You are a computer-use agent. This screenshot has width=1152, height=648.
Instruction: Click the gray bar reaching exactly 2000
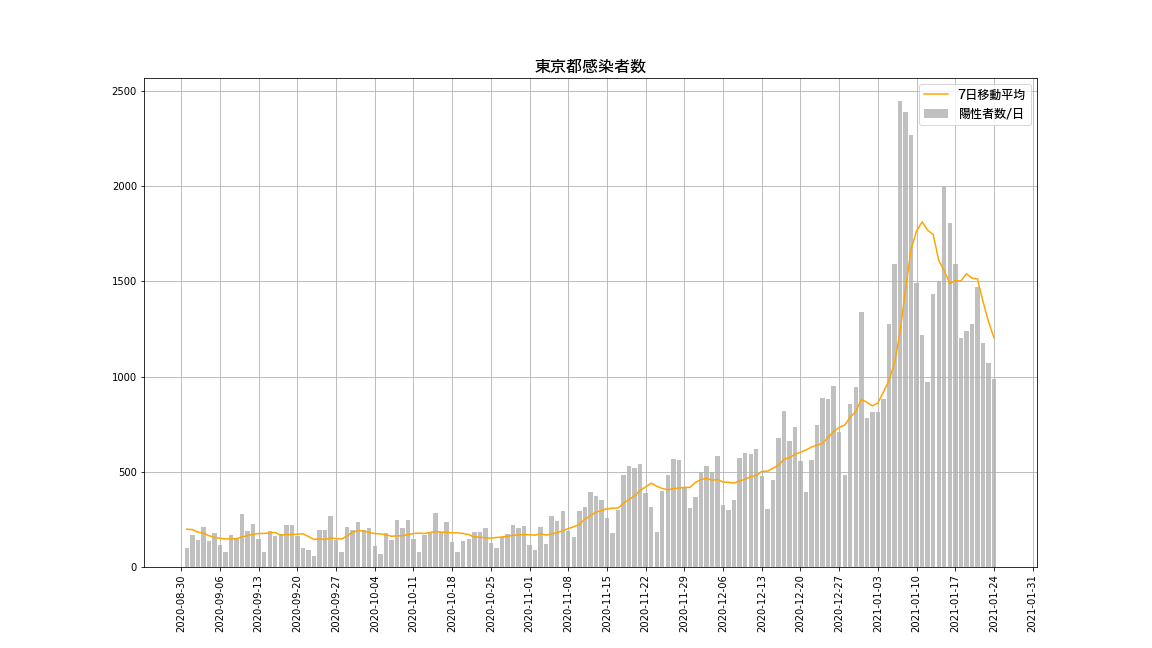click(944, 377)
